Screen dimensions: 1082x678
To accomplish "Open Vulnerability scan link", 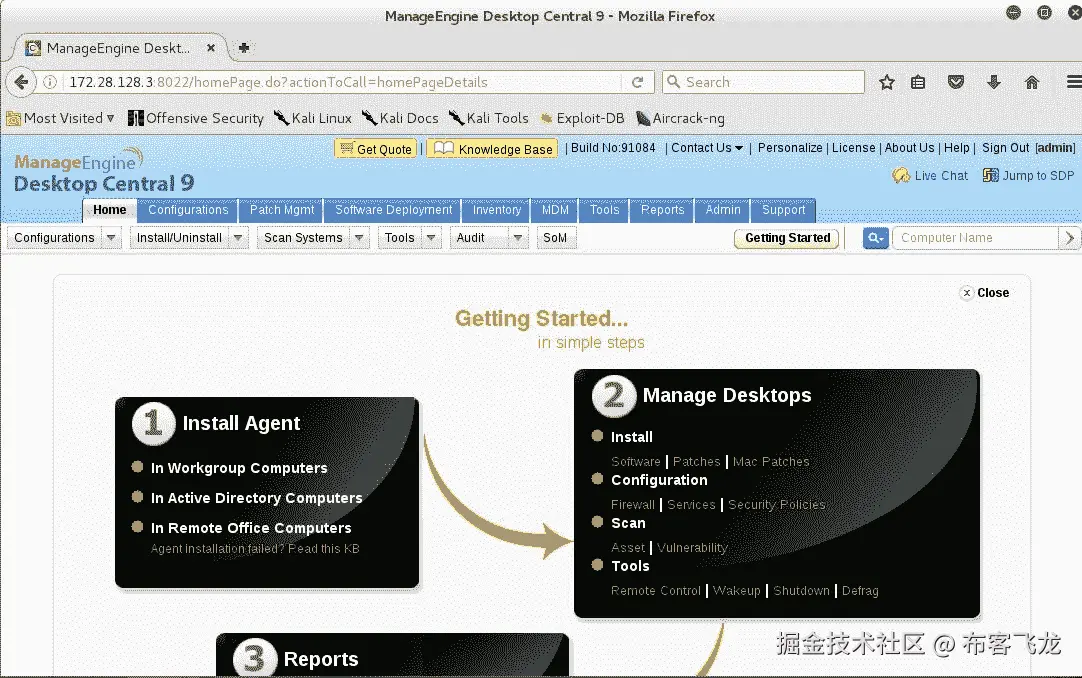I will tap(692, 548).
